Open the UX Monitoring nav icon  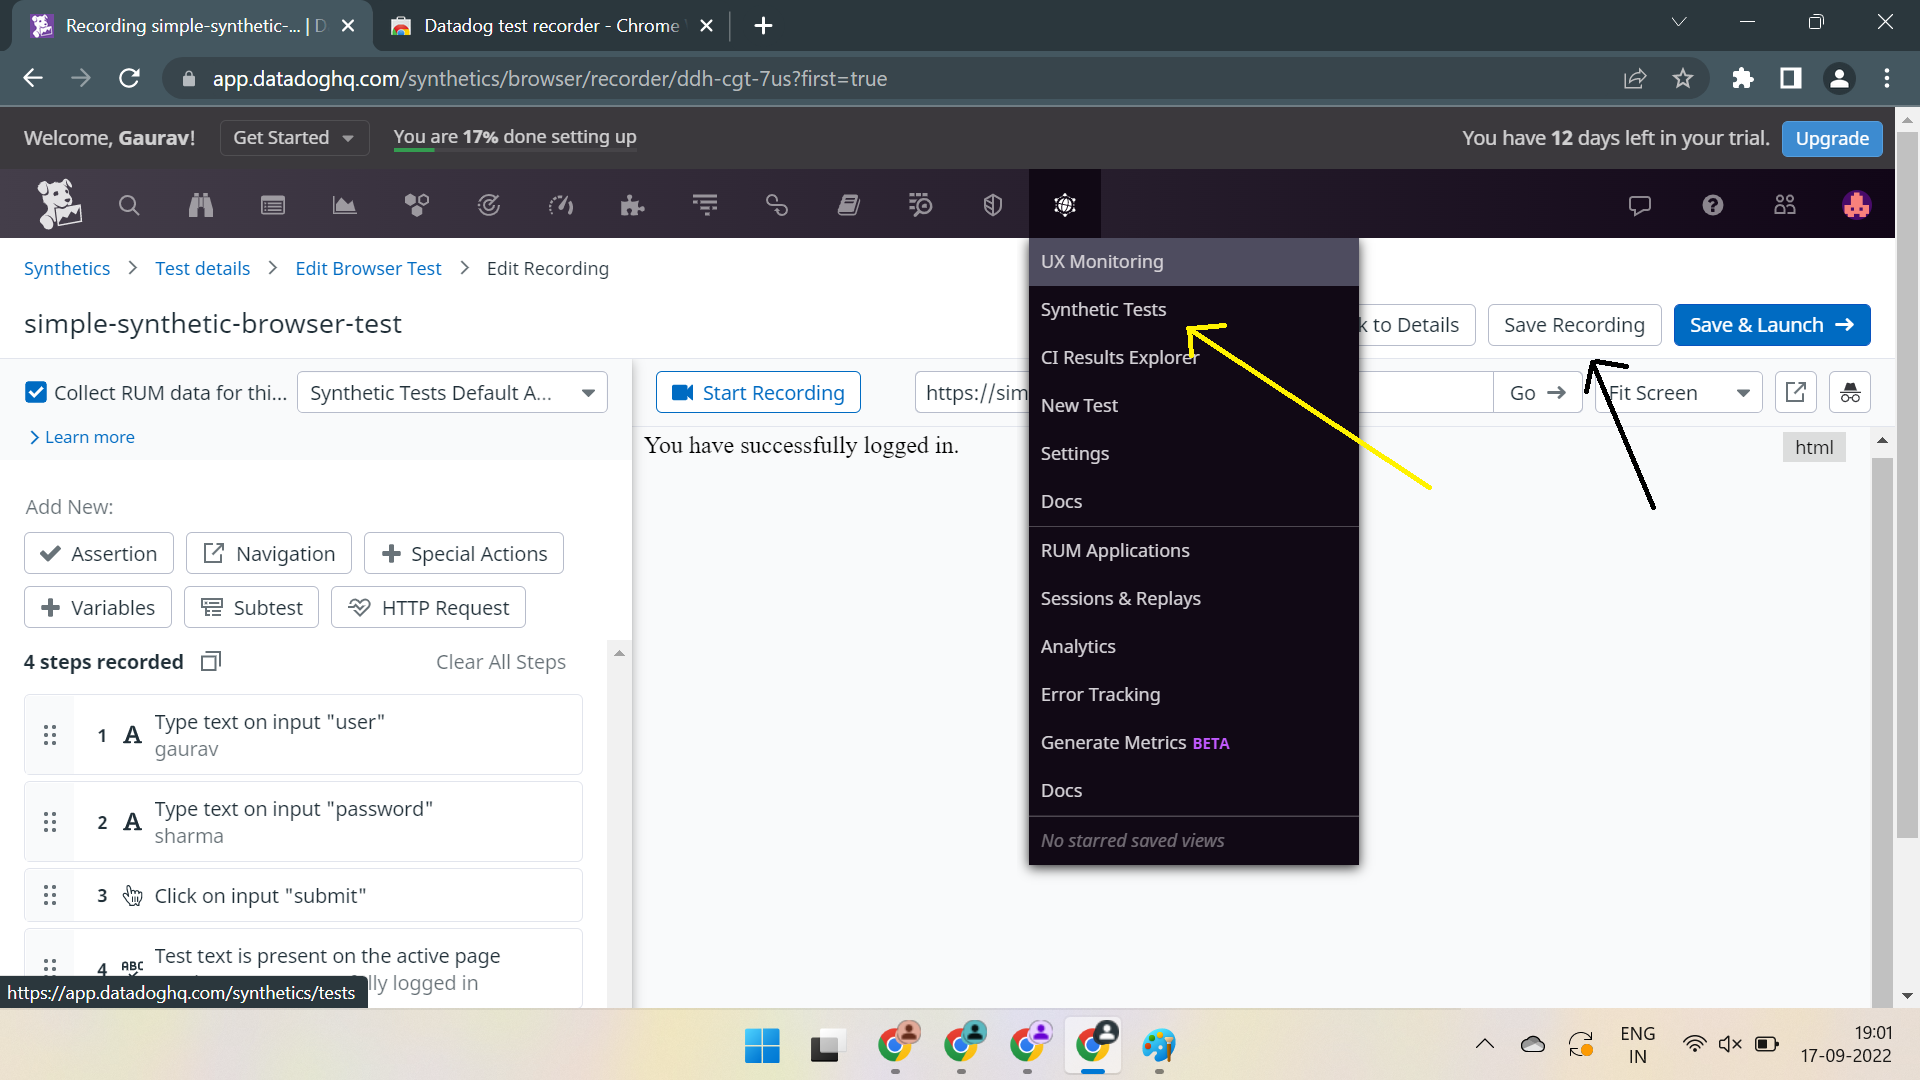tap(1065, 205)
